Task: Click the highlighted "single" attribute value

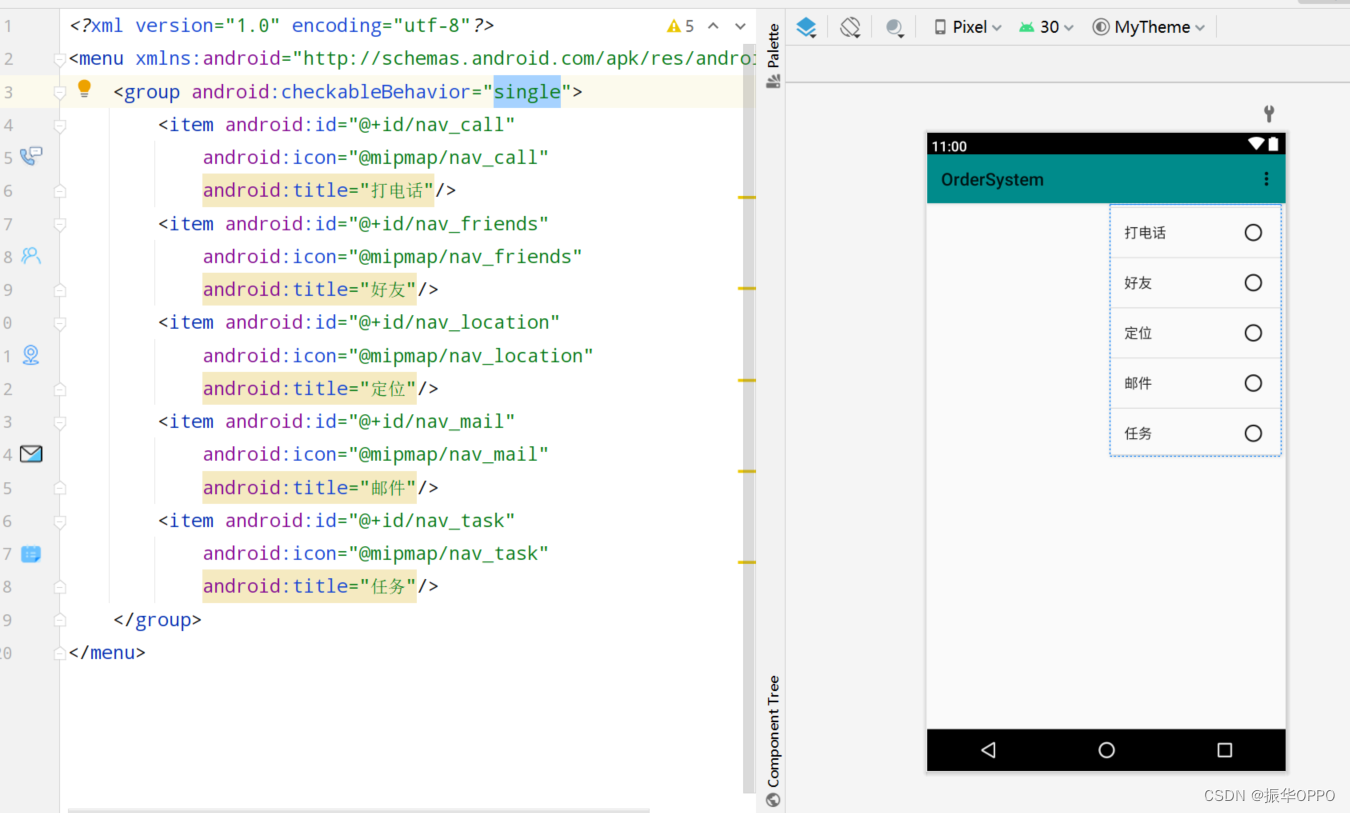Action: [527, 92]
